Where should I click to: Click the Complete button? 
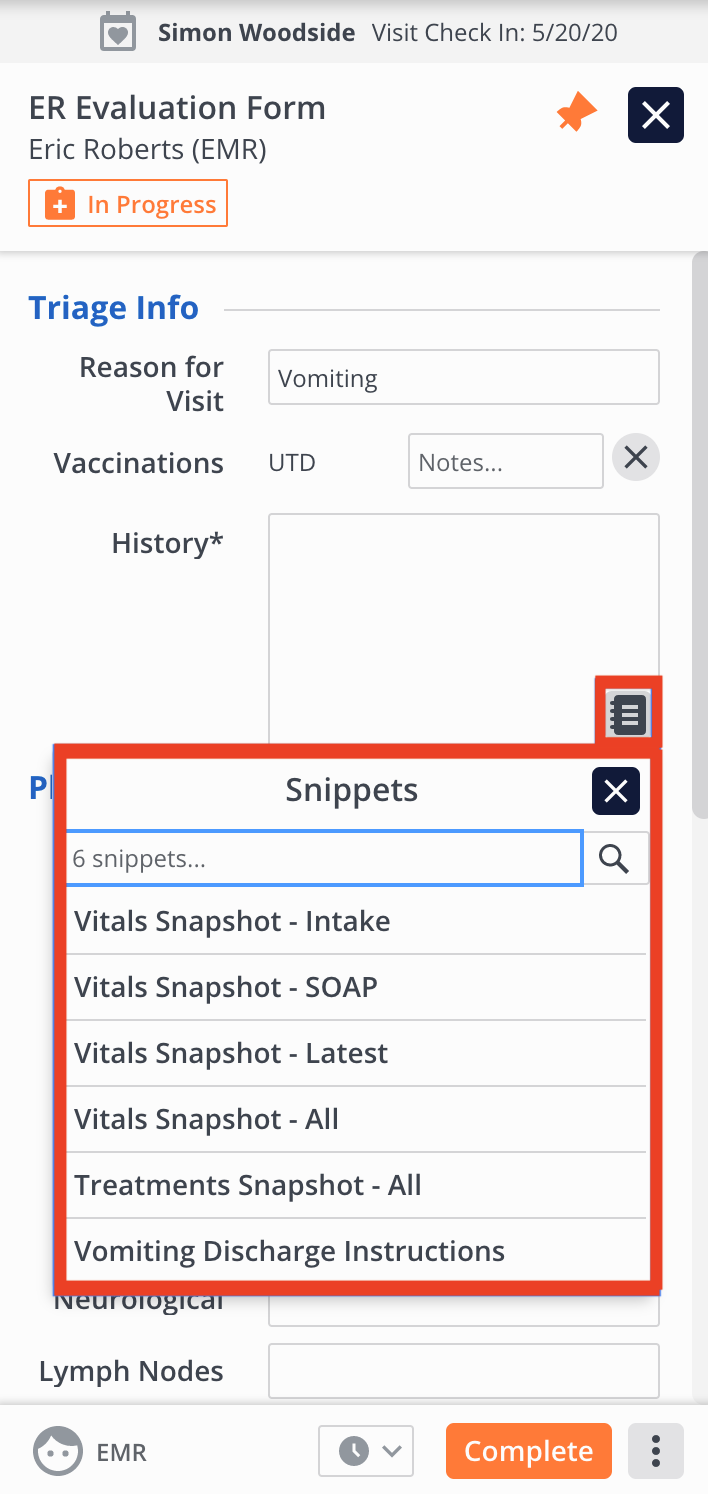528,1451
